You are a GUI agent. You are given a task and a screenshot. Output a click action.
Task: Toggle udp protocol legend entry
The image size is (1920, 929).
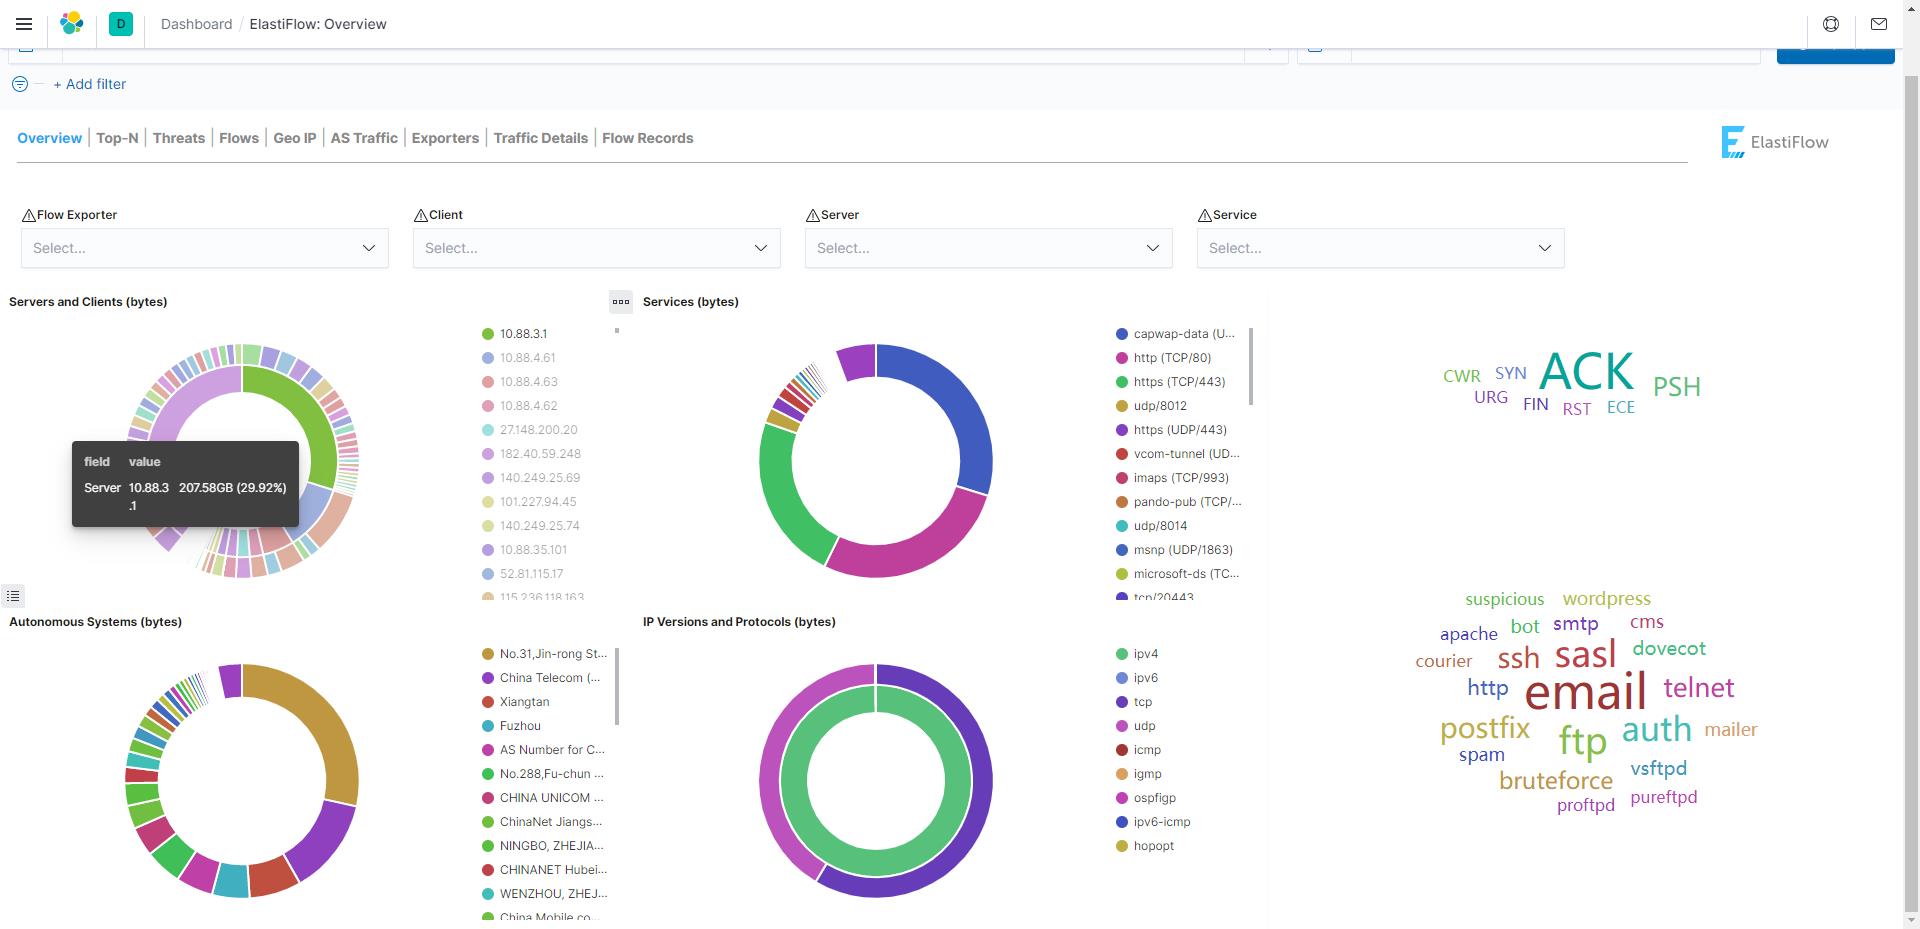point(1135,726)
